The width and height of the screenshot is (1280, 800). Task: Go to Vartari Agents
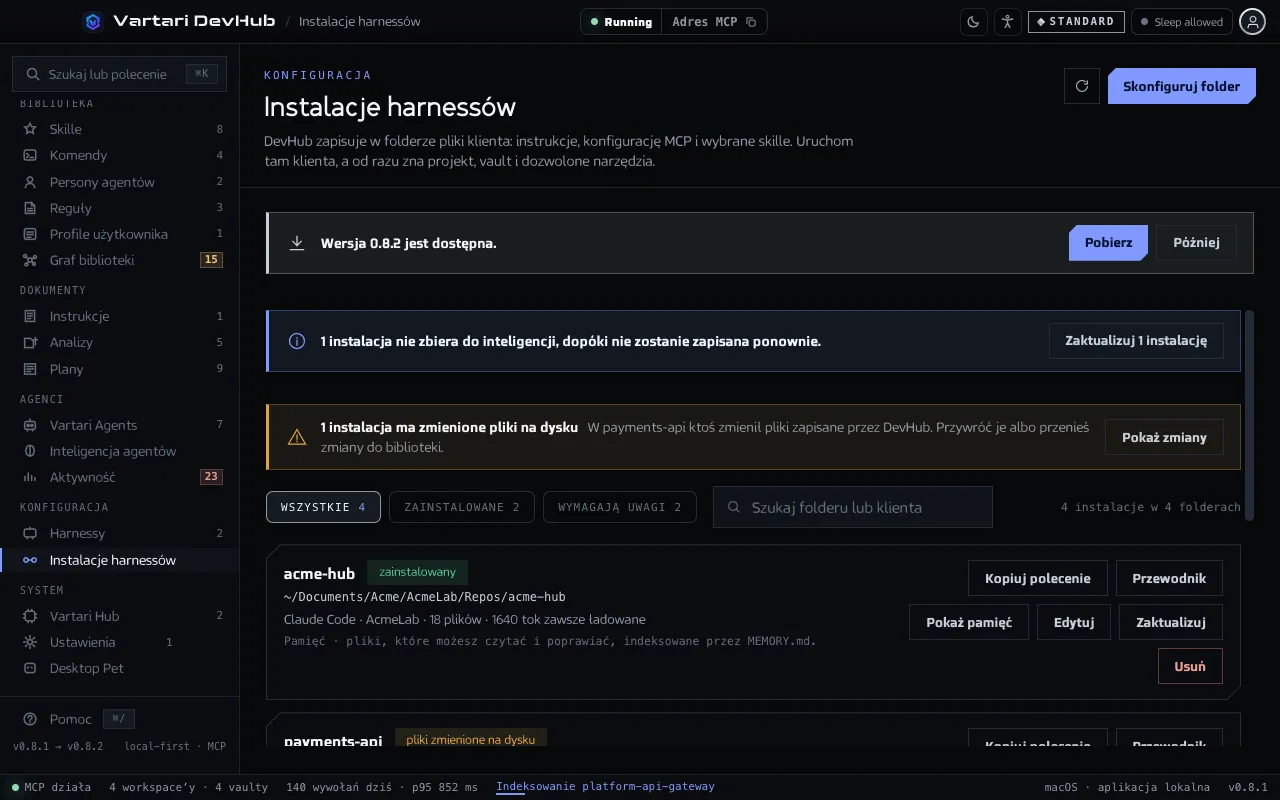click(120, 425)
